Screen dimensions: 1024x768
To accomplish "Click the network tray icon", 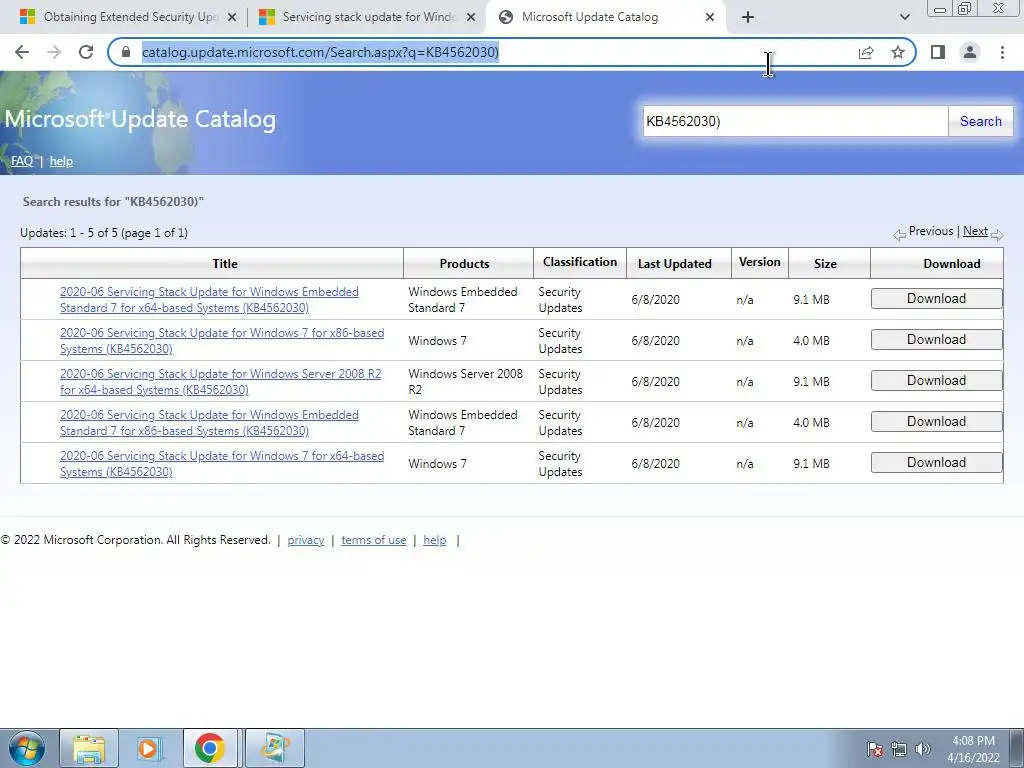I will [899, 749].
